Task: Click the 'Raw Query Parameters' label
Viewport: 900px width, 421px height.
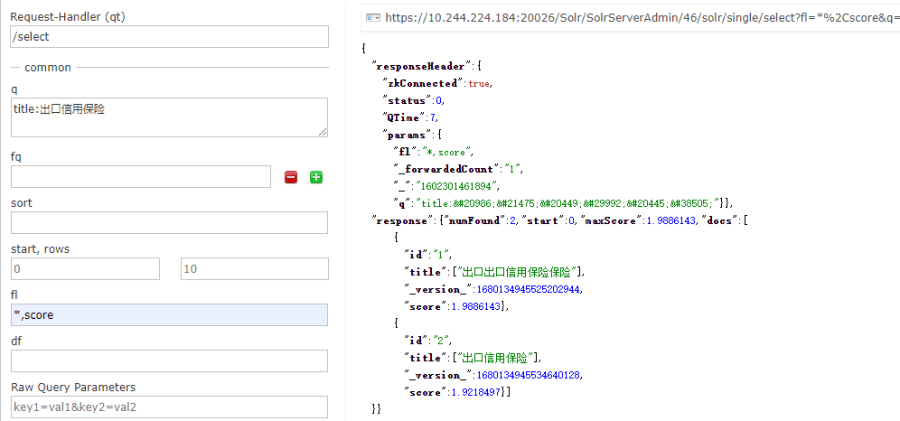Action: coord(73,387)
